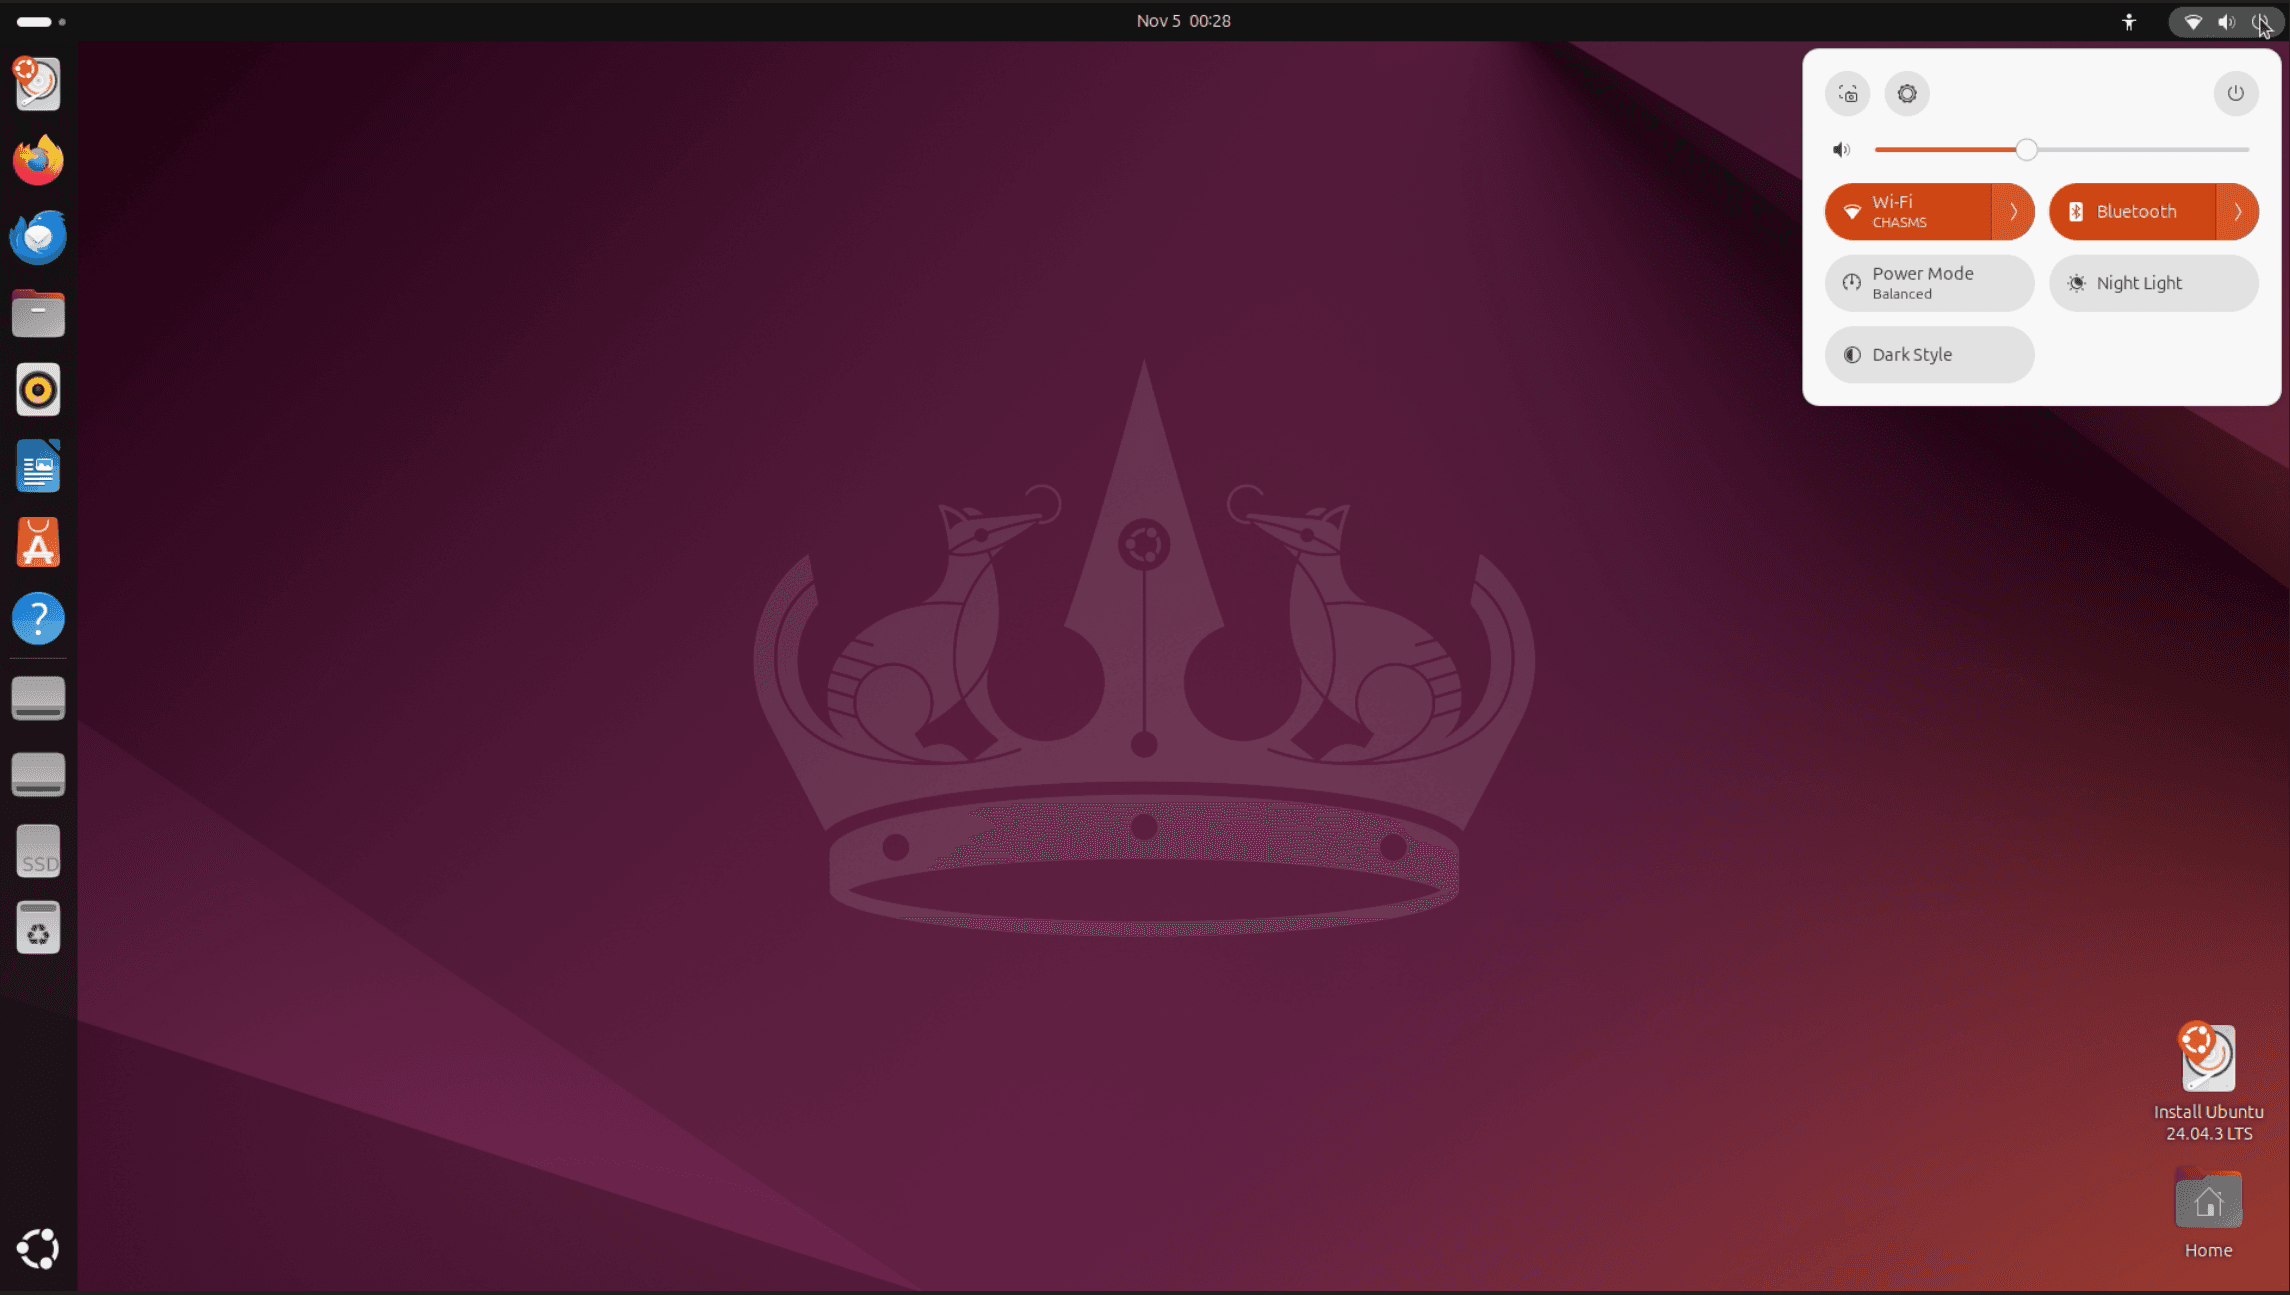This screenshot has height=1295, width=2290.
Task: Open Firefox from the dock
Action: coord(38,160)
